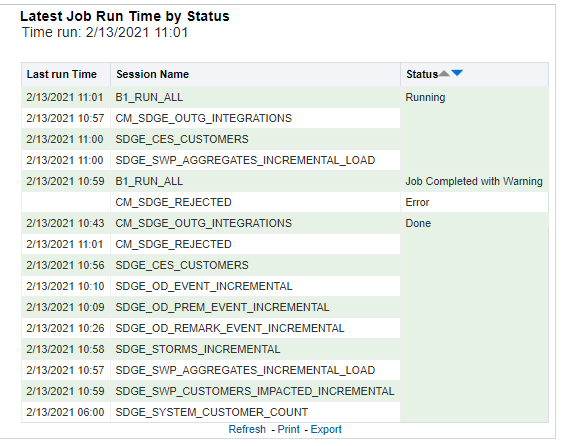
Task: Click the Error status cell
Action: point(417,202)
